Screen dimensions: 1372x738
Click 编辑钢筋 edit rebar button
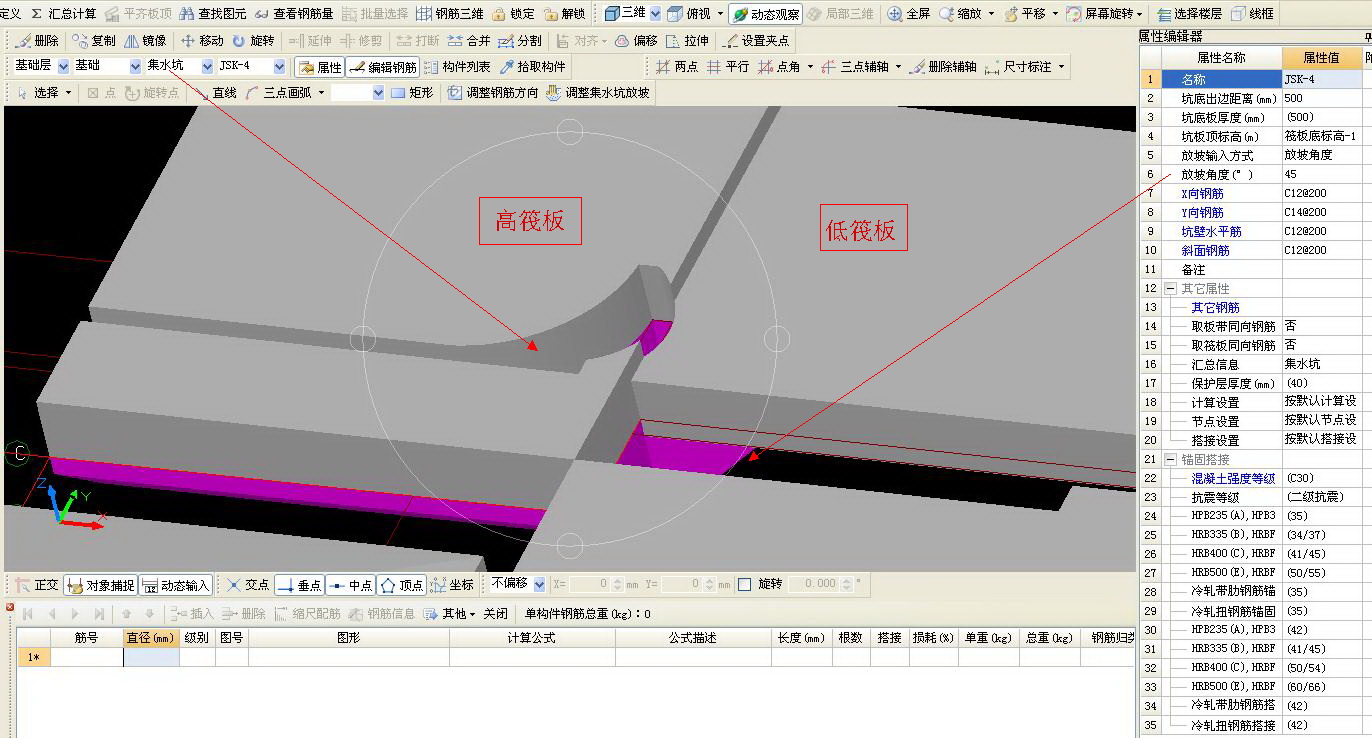383,67
